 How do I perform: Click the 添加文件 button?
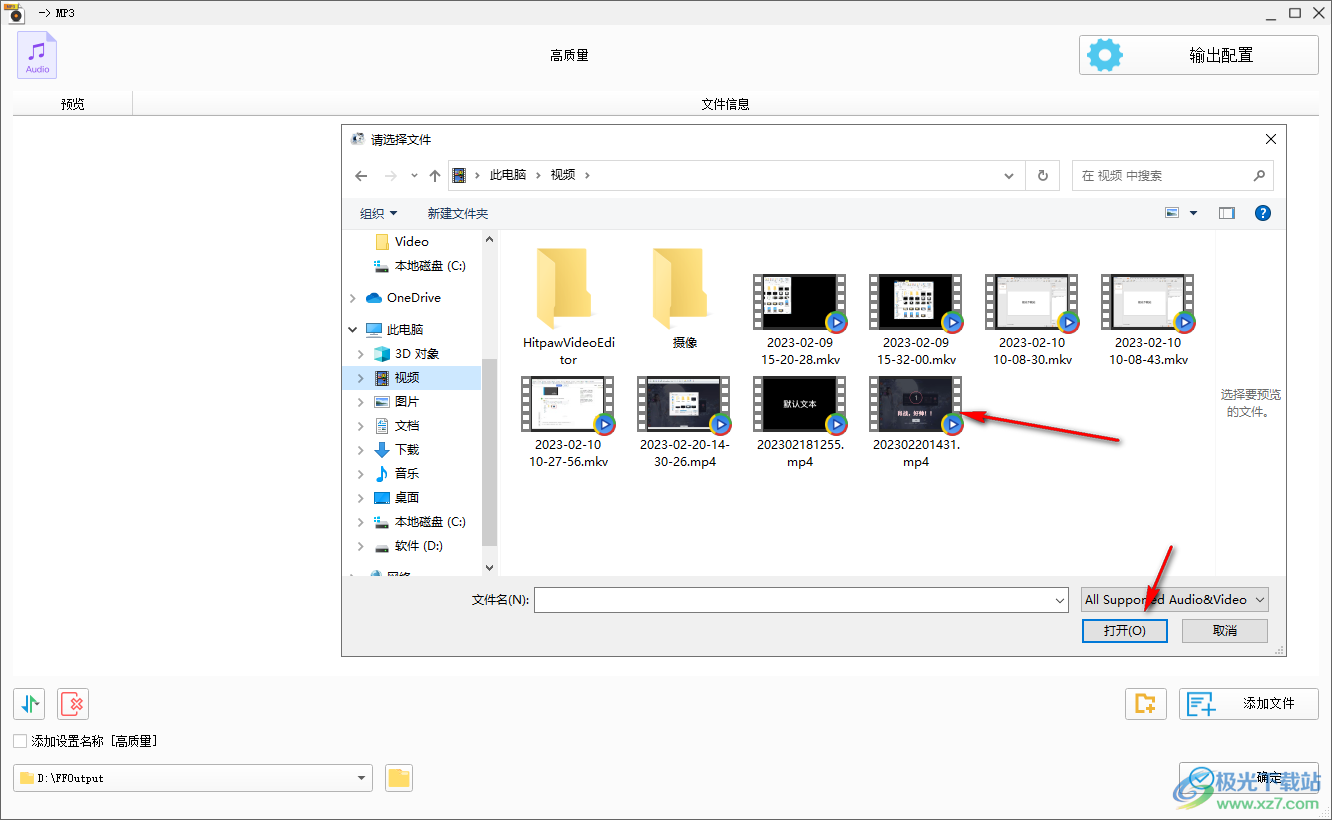click(x=1249, y=704)
